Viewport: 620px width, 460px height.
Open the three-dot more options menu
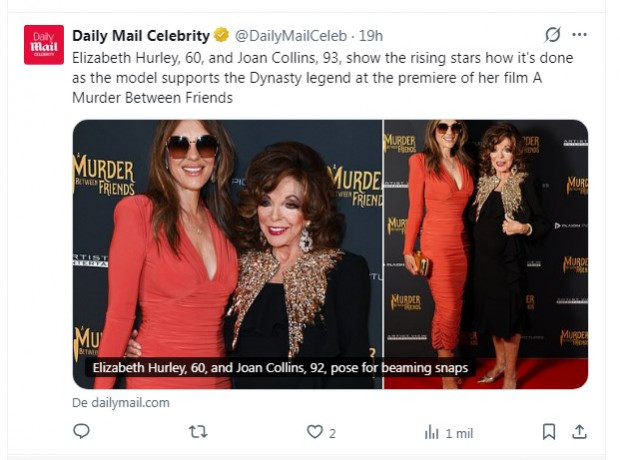pyautogui.click(x=579, y=35)
